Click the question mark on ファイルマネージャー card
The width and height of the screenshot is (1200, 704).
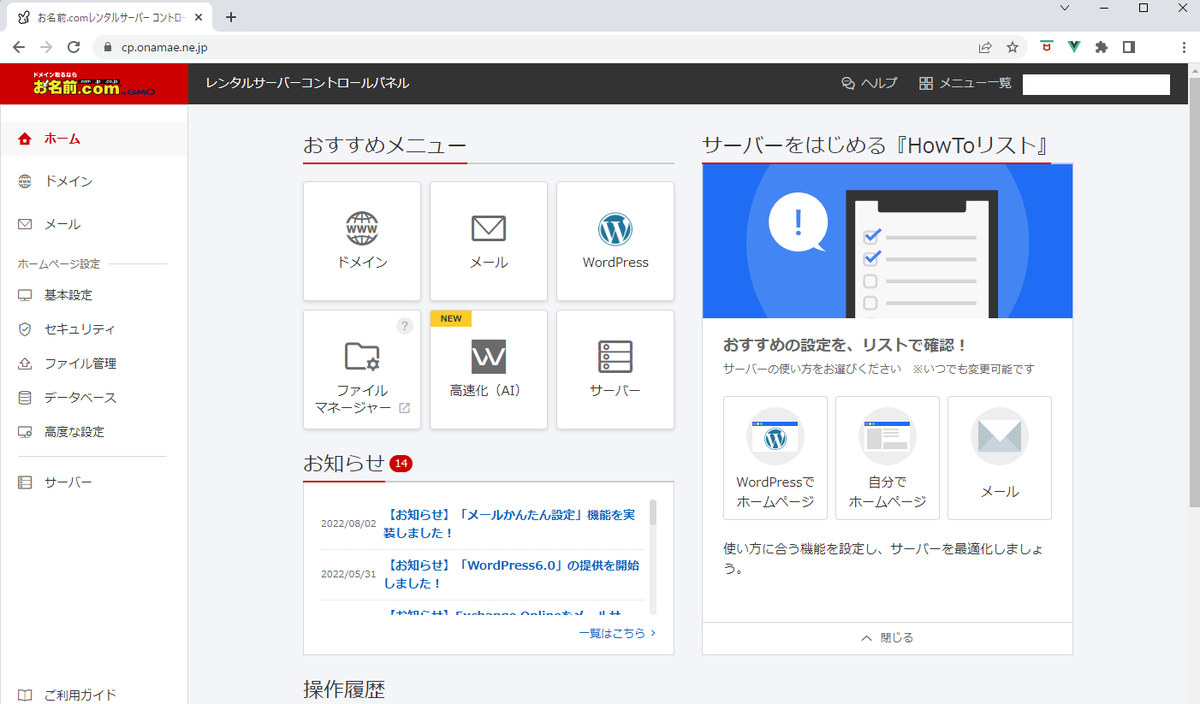[404, 326]
